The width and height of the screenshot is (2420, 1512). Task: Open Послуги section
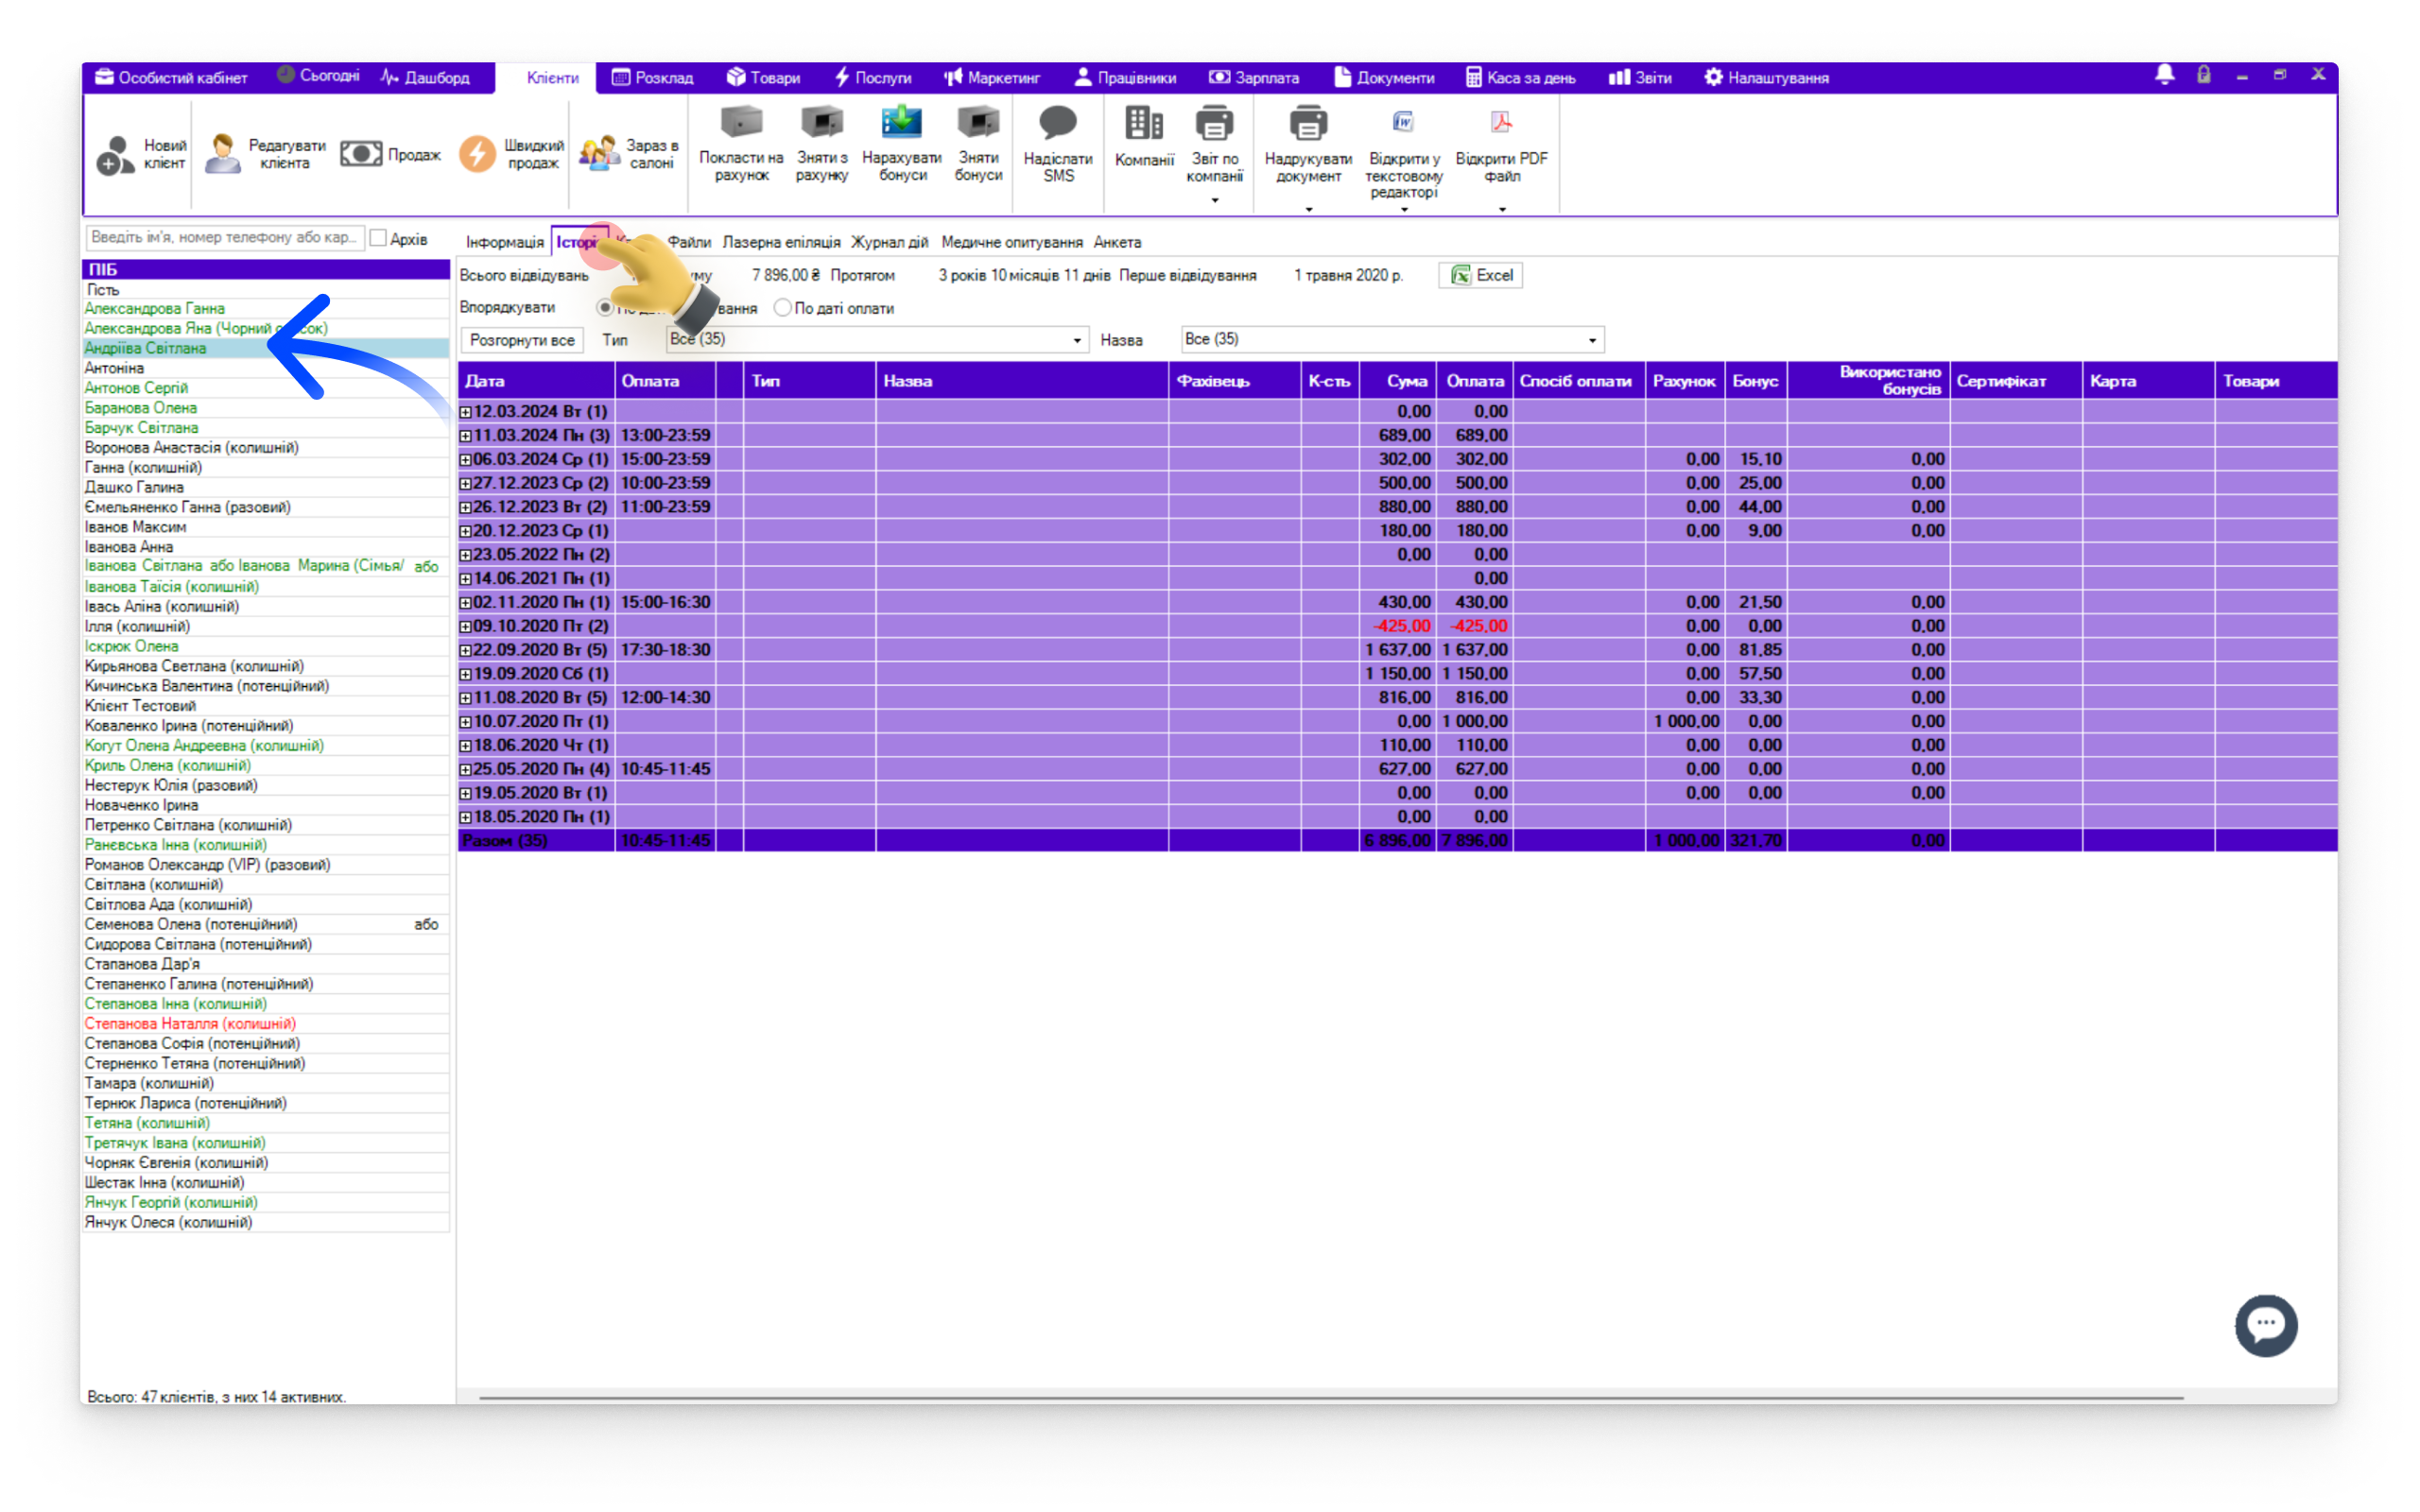872,77
